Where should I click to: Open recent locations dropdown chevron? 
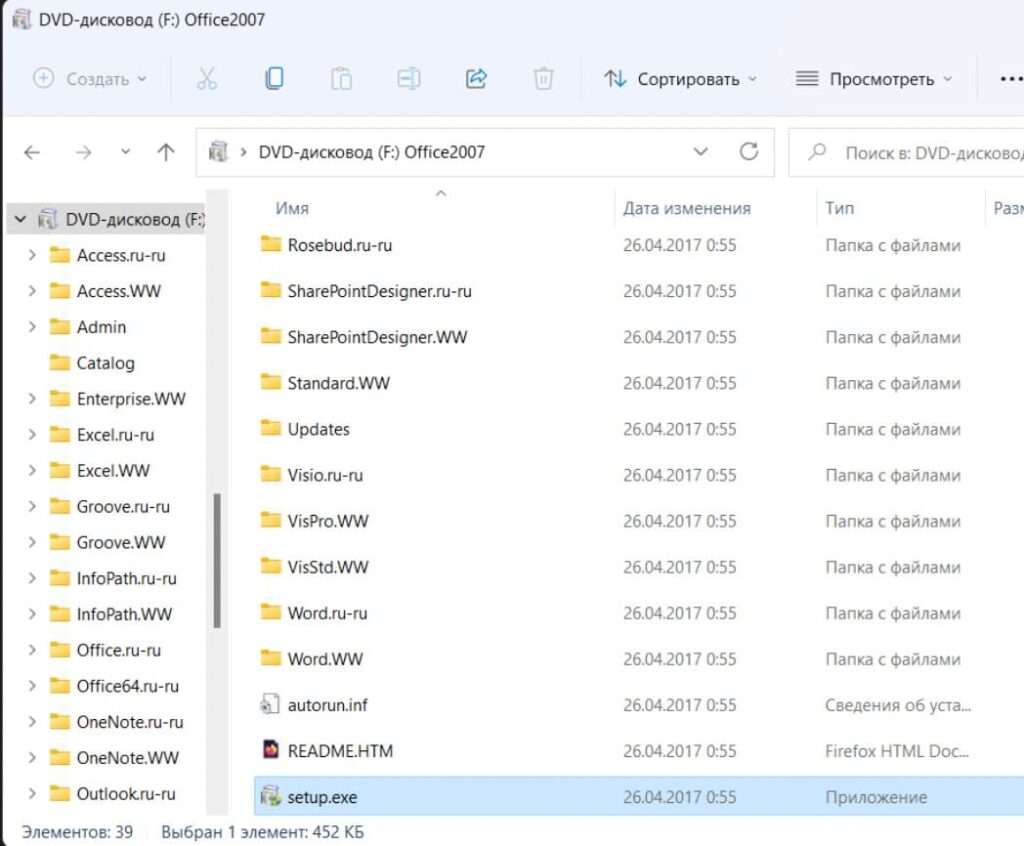click(x=125, y=152)
